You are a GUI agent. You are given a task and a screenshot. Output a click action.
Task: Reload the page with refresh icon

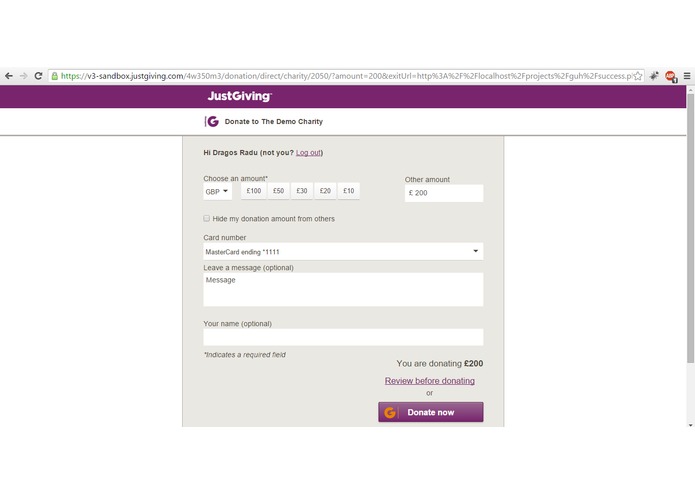tap(39, 76)
